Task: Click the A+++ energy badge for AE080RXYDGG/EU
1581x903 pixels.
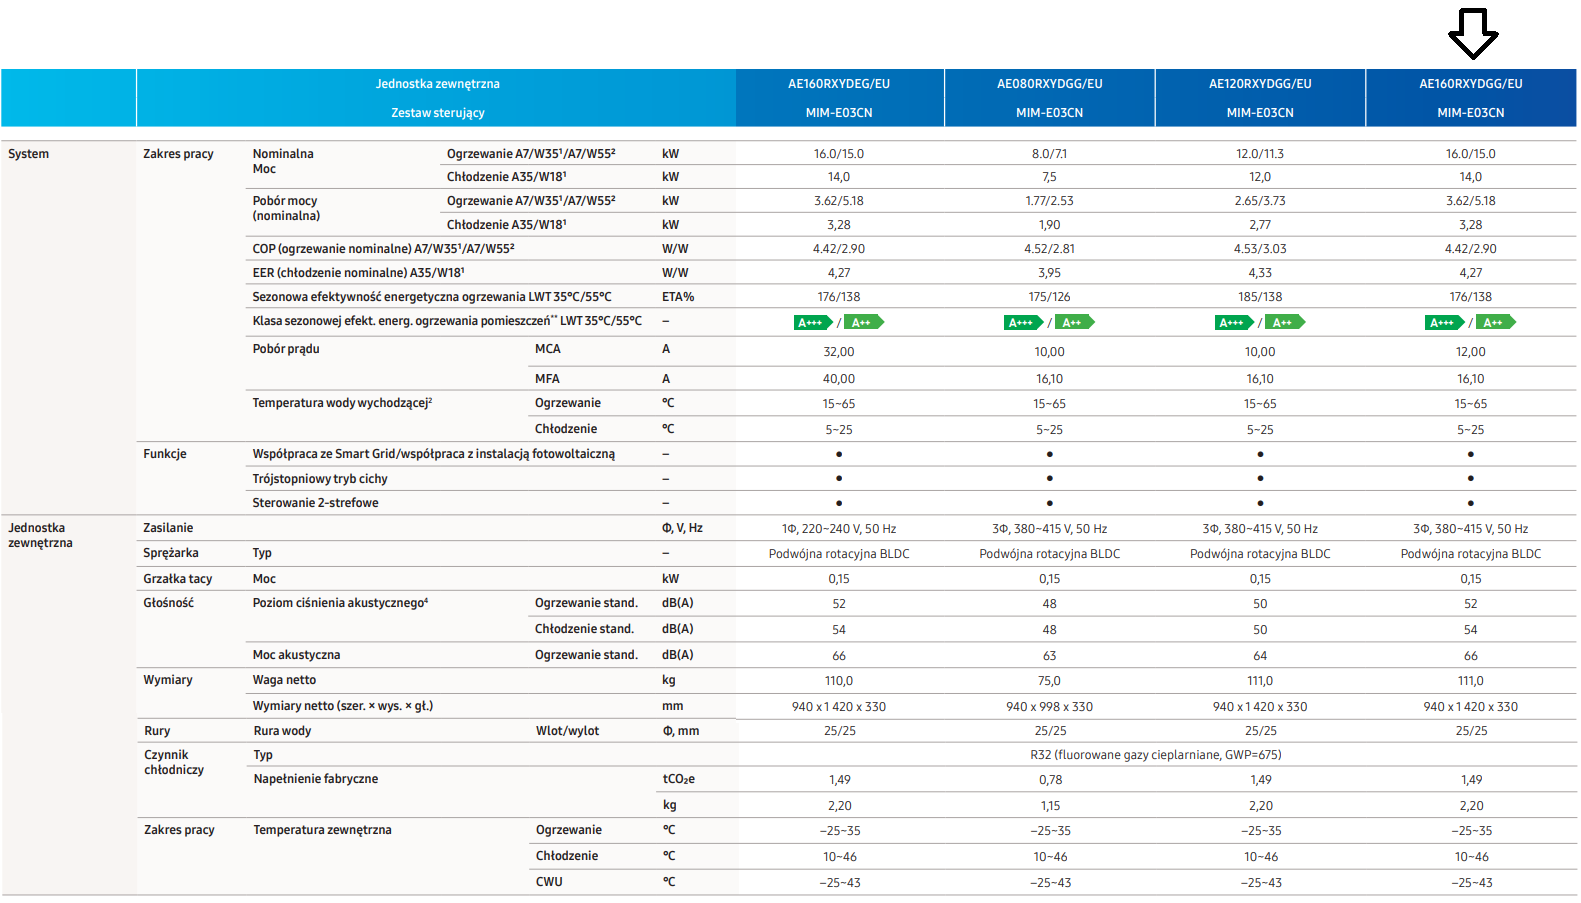Action: [1024, 322]
